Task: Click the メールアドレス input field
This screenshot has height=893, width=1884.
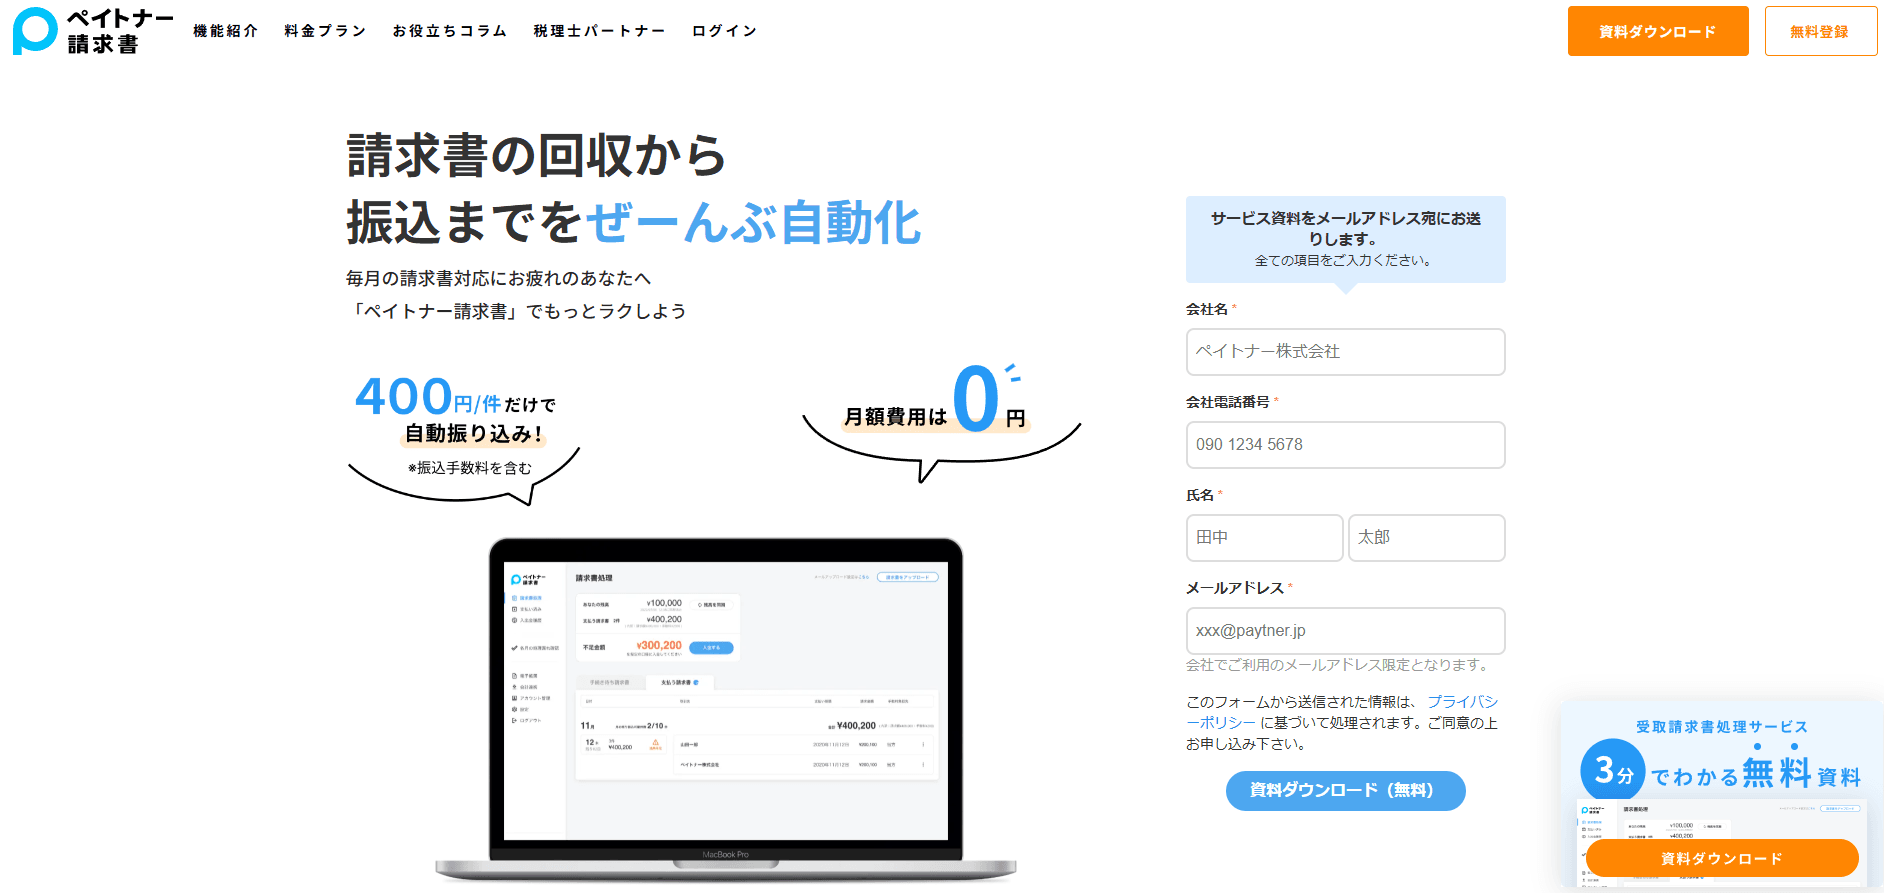Action: point(1345,631)
